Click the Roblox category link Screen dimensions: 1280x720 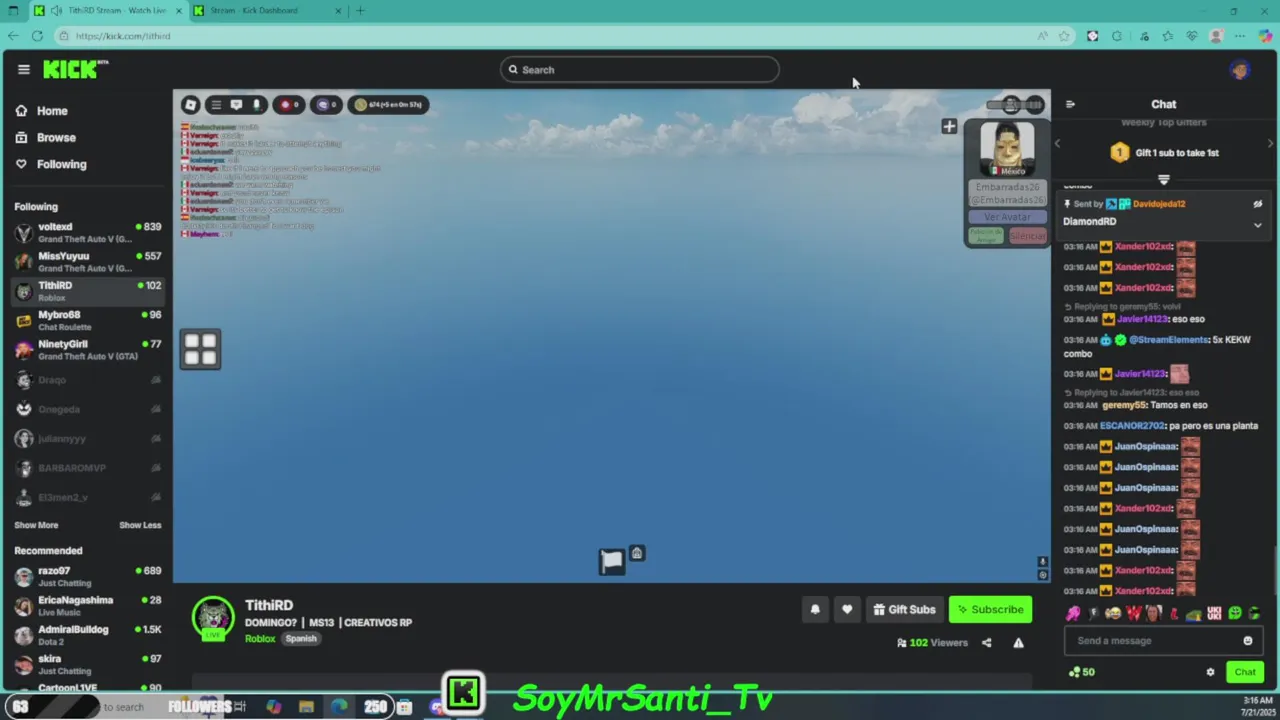click(x=260, y=638)
